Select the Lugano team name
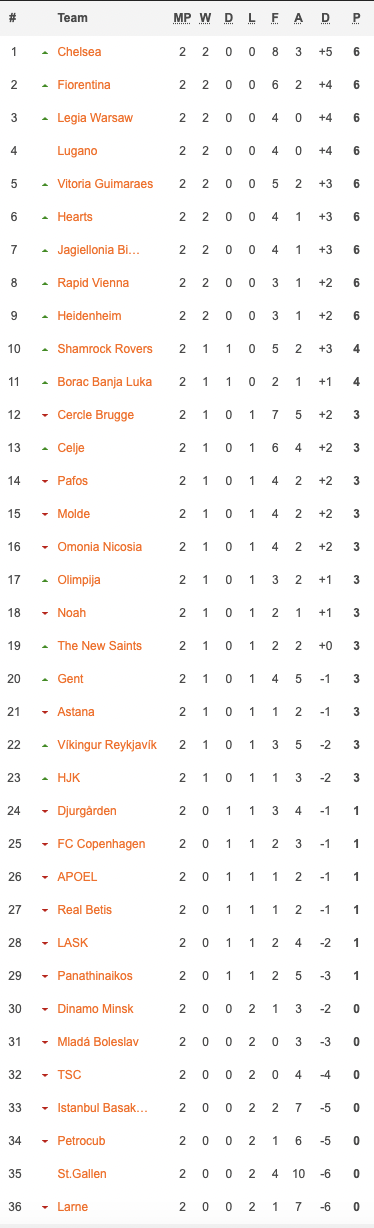 click(79, 151)
